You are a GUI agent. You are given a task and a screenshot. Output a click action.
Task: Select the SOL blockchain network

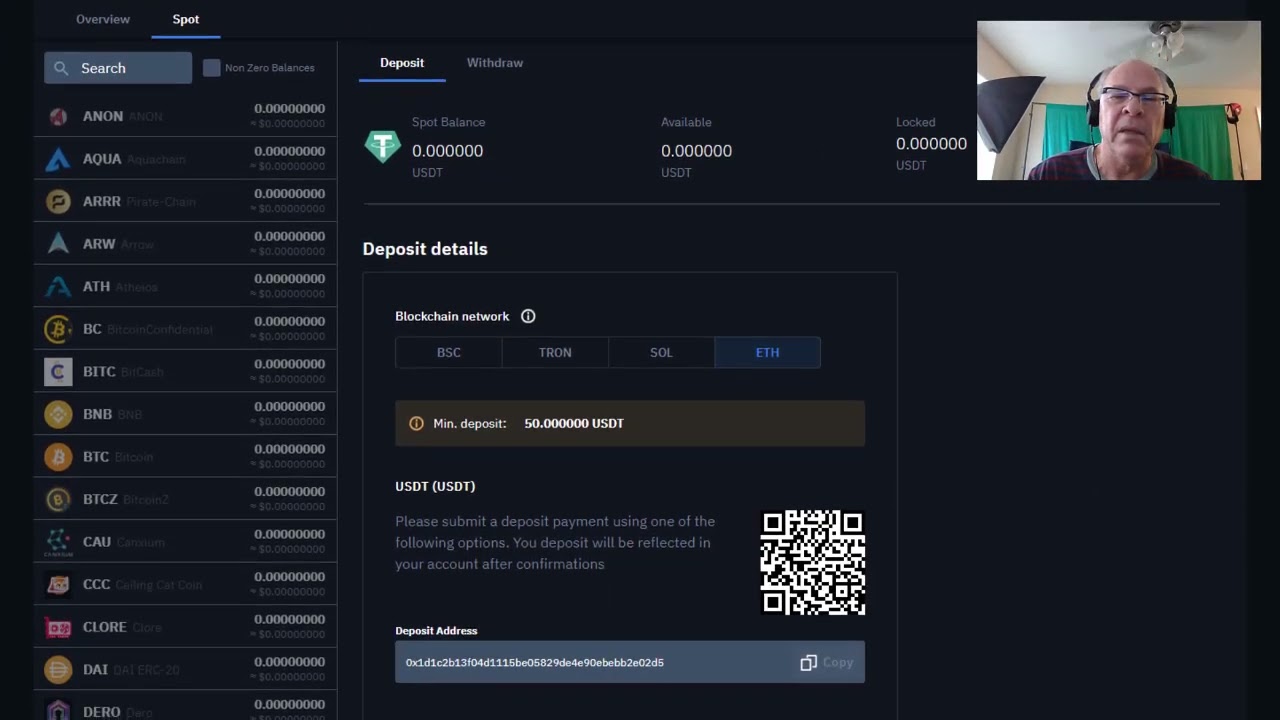pos(661,352)
